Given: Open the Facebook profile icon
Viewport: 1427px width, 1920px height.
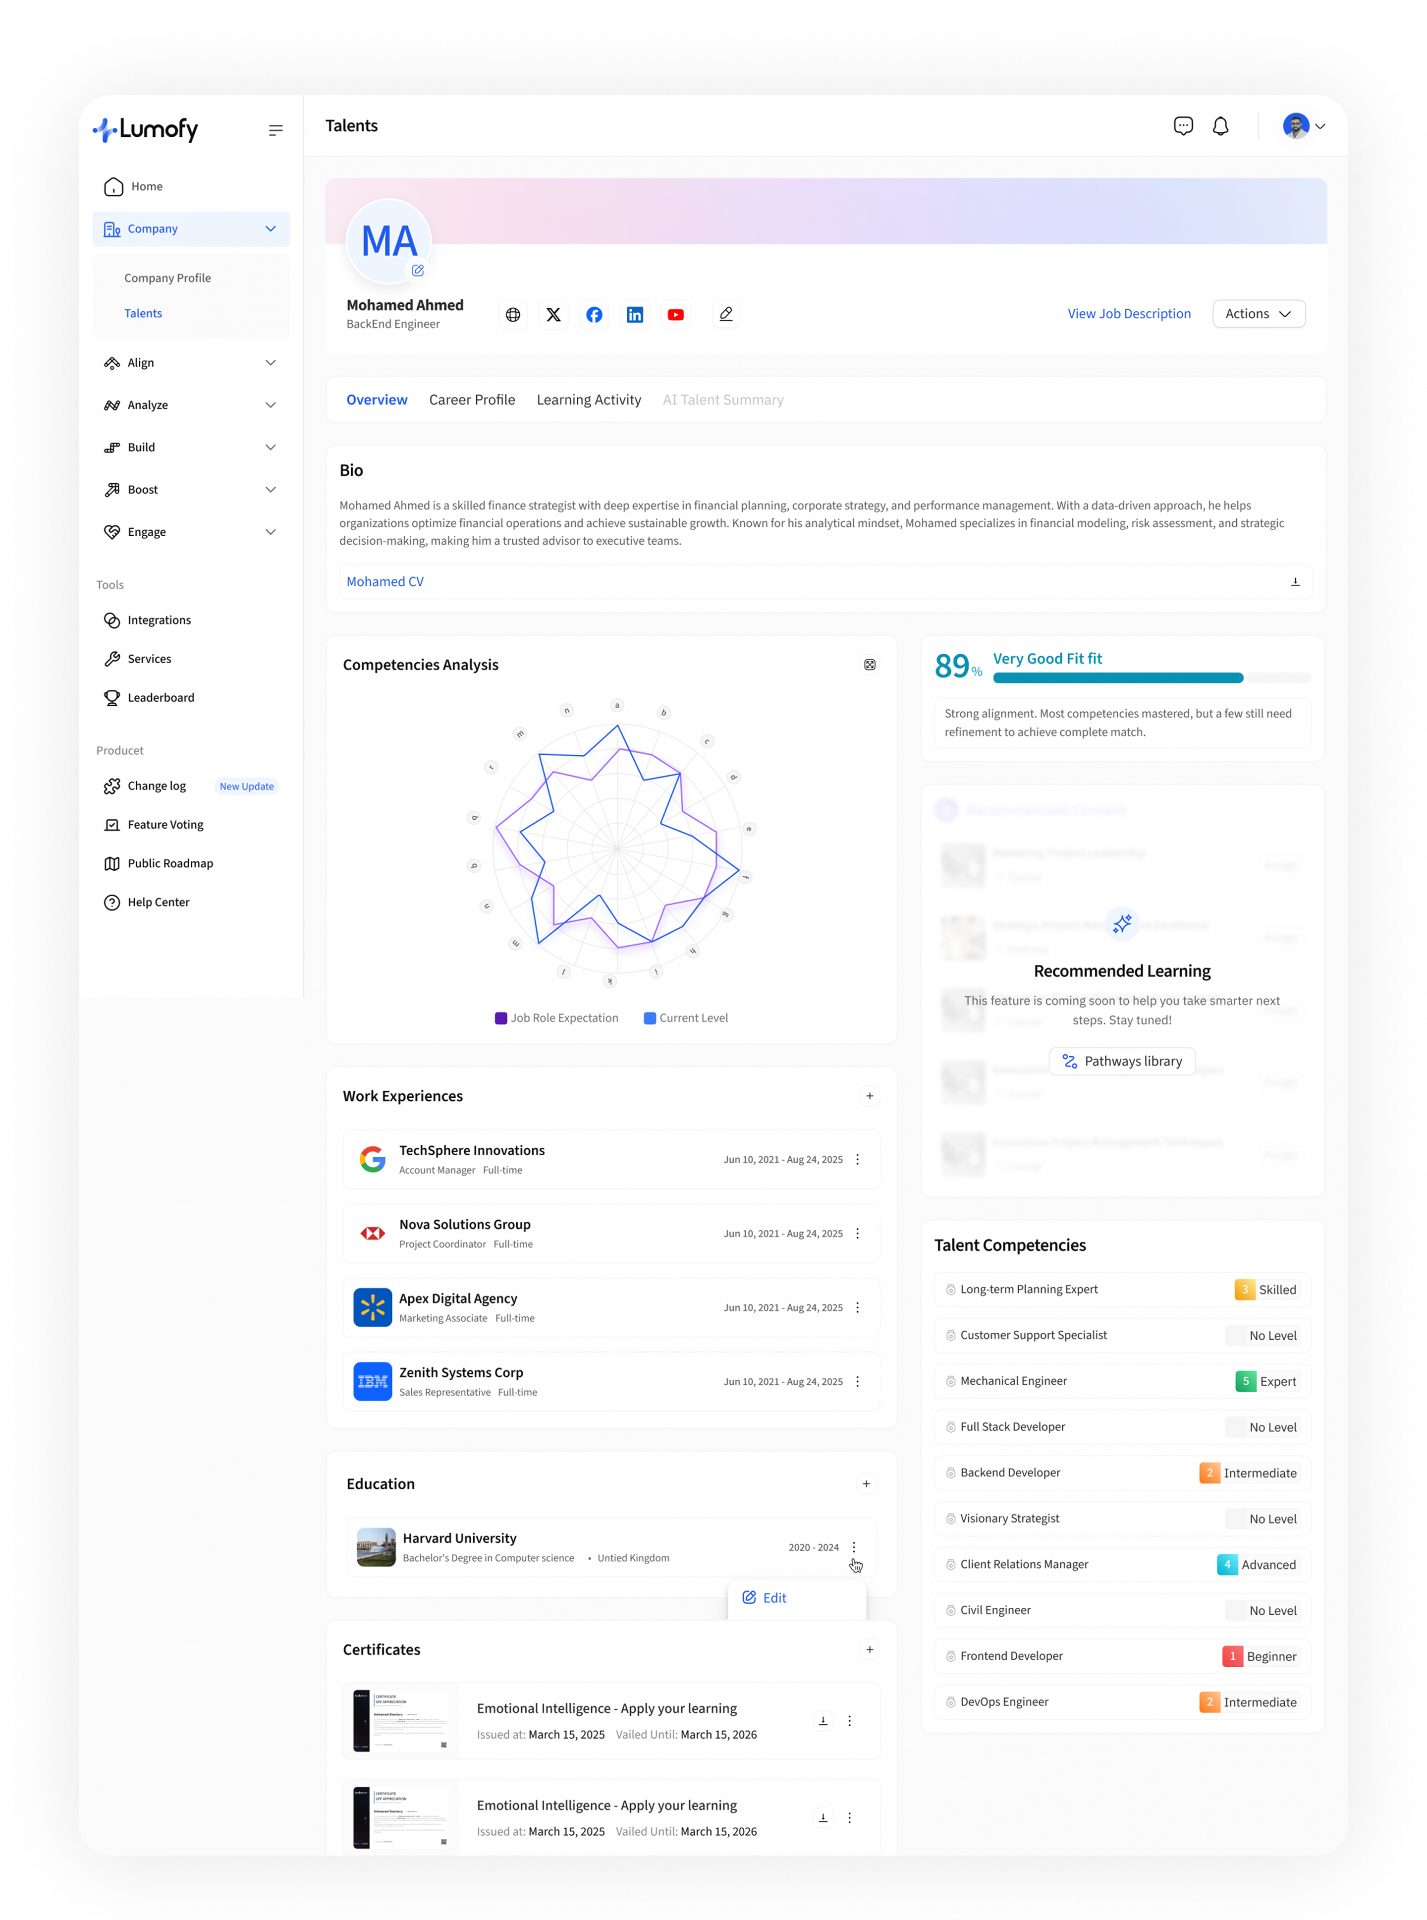Looking at the screenshot, I should [x=594, y=315].
